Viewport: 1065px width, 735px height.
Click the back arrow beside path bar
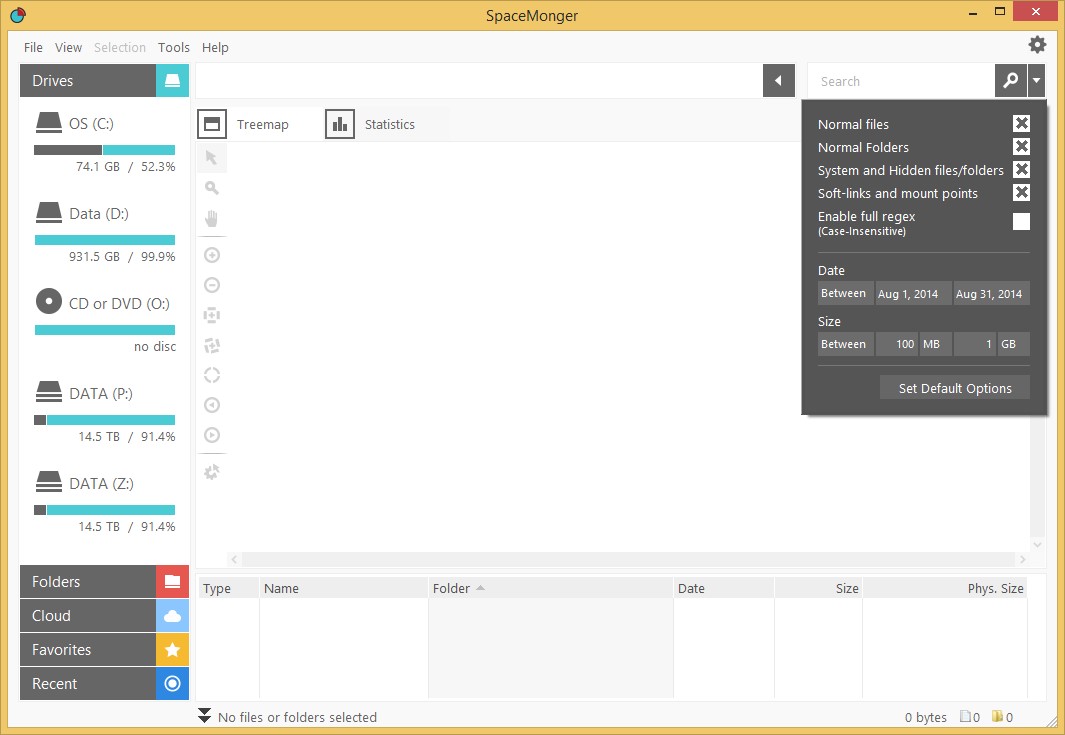(x=778, y=81)
